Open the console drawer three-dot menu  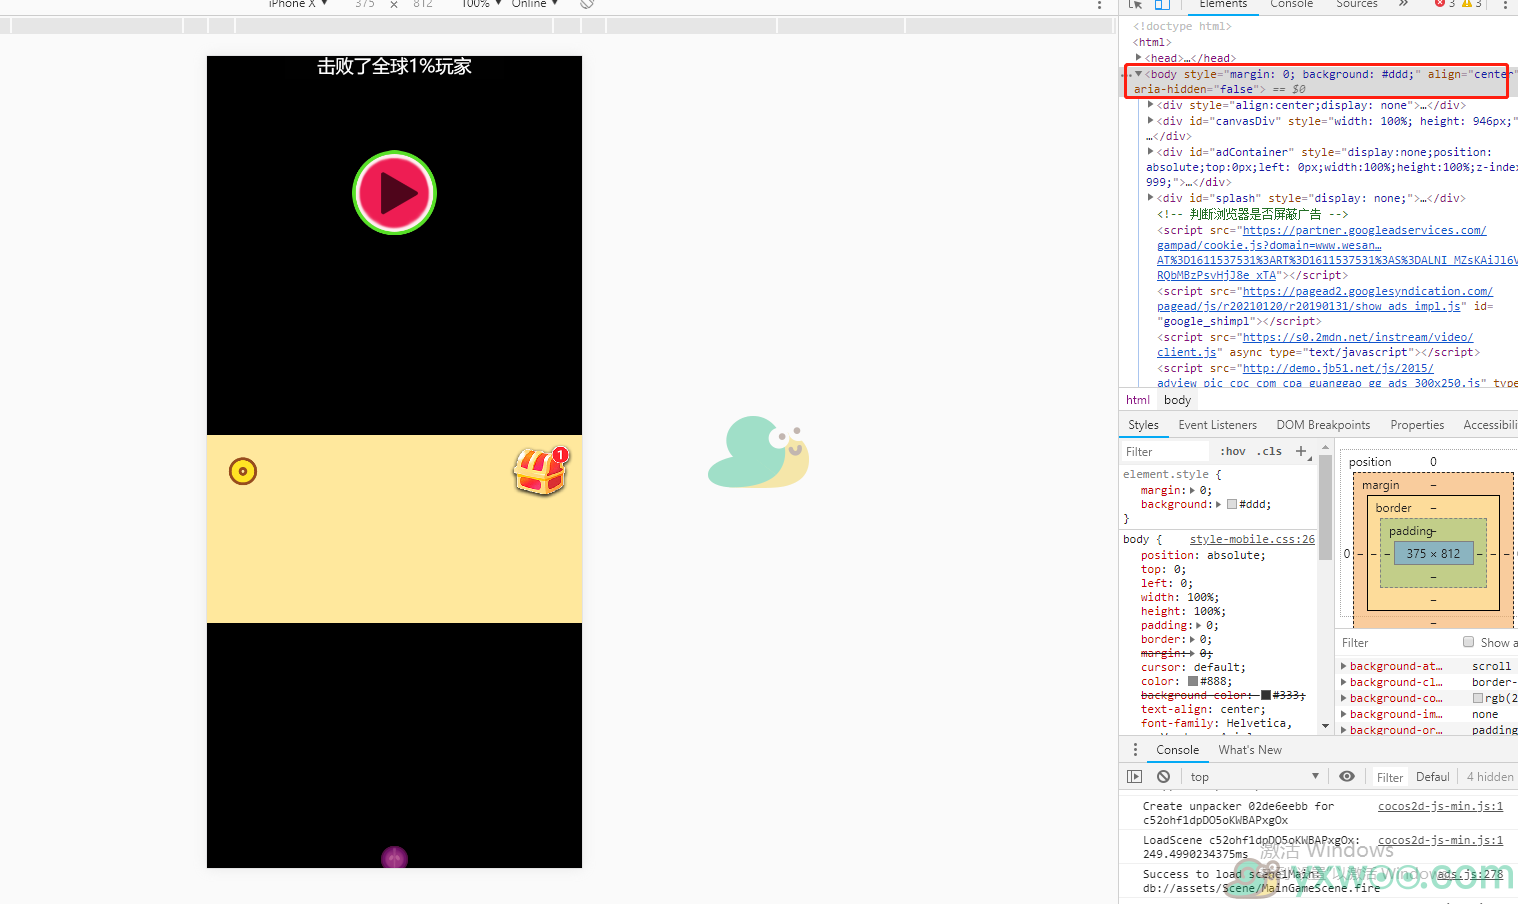pyautogui.click(x=1135, y=749)
